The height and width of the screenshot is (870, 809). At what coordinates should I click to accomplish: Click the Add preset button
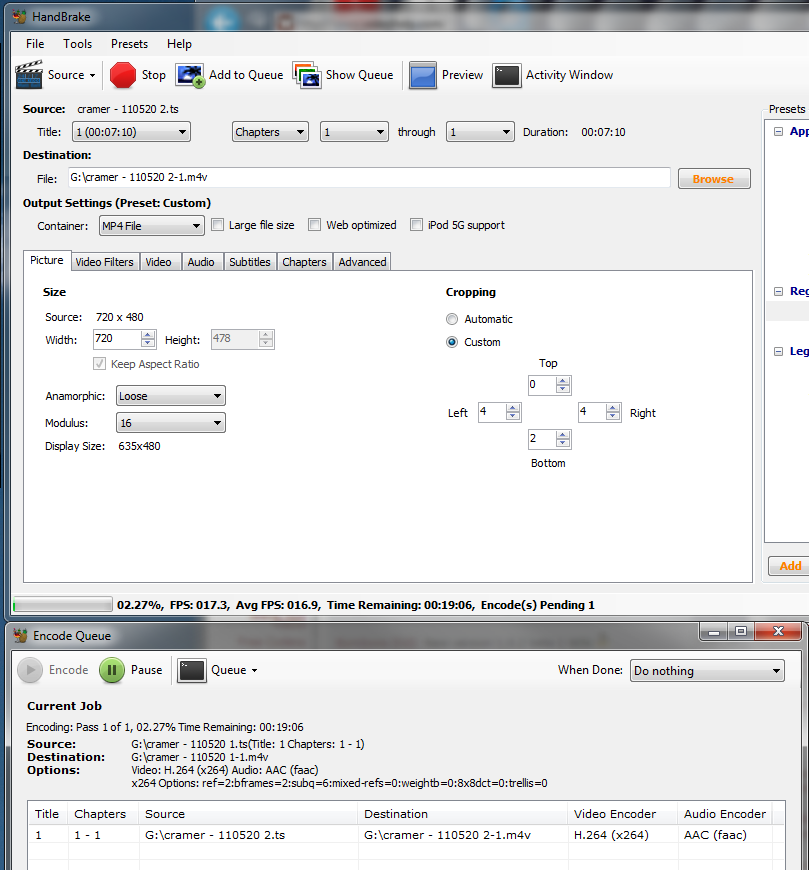click(789, 566)
